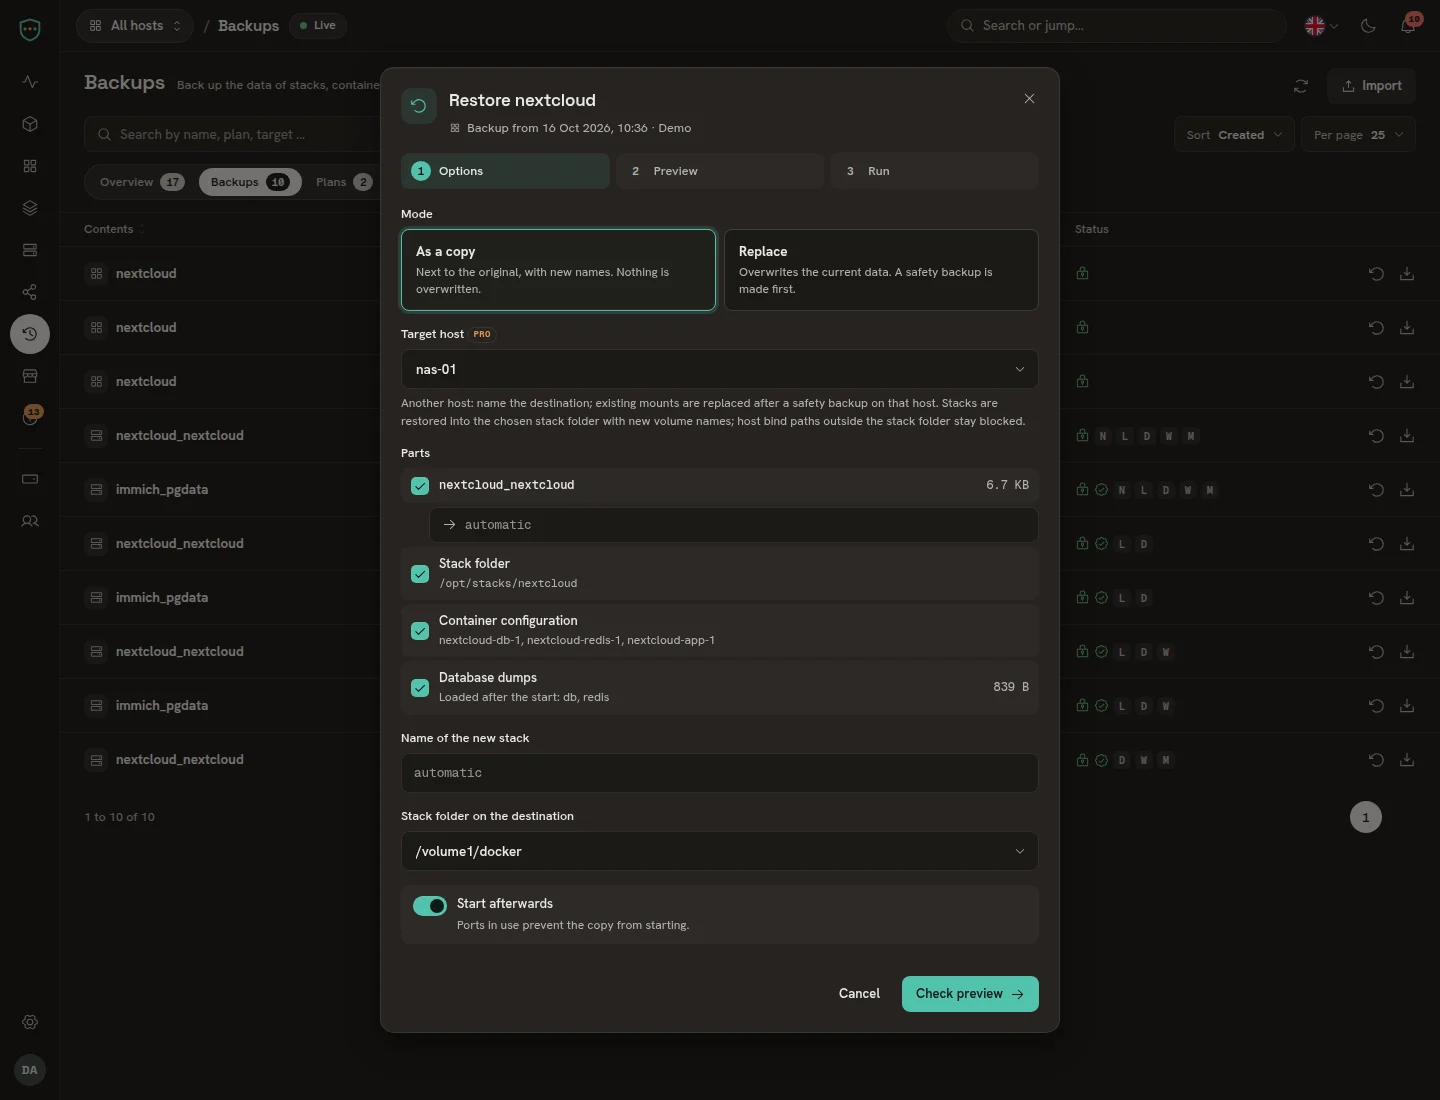
Task: Click the Import button
Action: coord(1371,86)
